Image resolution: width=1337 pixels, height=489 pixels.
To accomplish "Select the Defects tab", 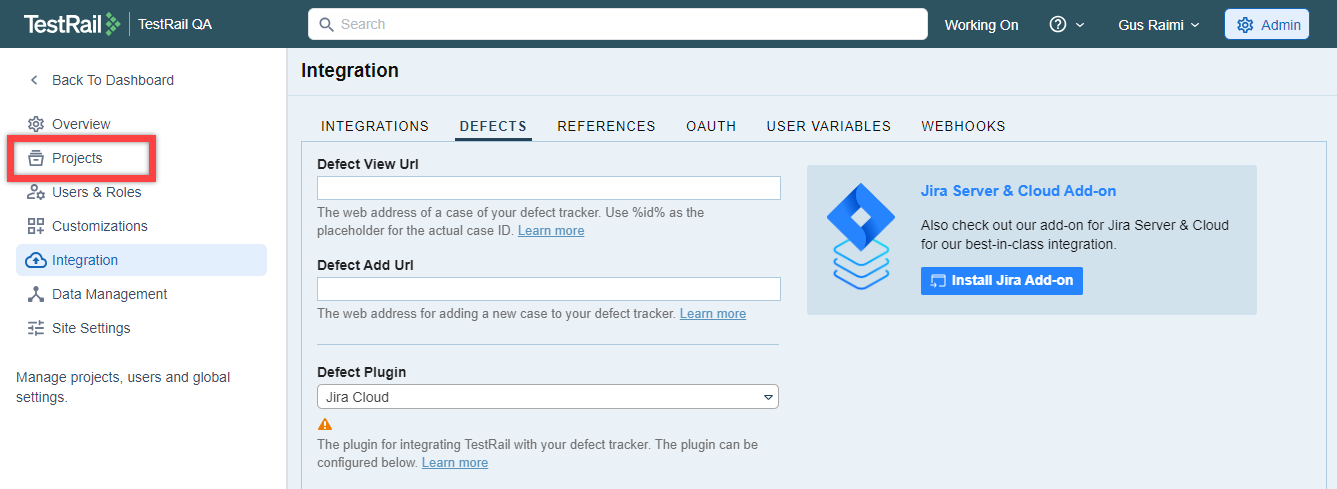I will click(493, 126).
